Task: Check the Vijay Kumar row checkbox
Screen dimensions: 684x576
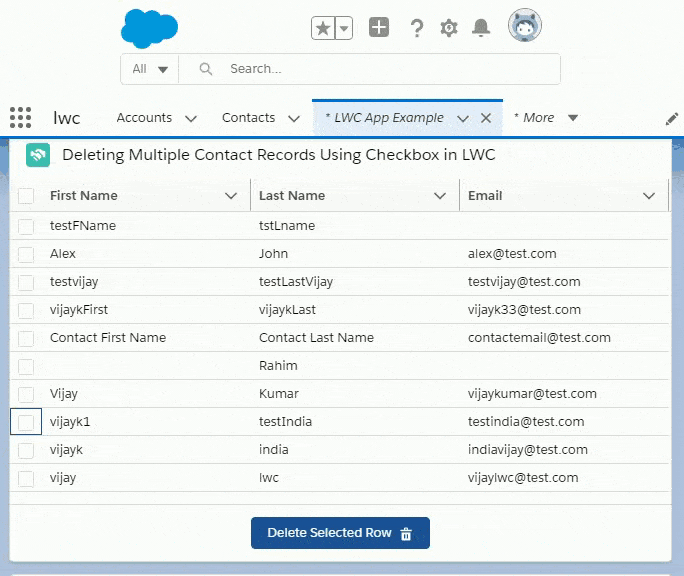Action: 26,394
